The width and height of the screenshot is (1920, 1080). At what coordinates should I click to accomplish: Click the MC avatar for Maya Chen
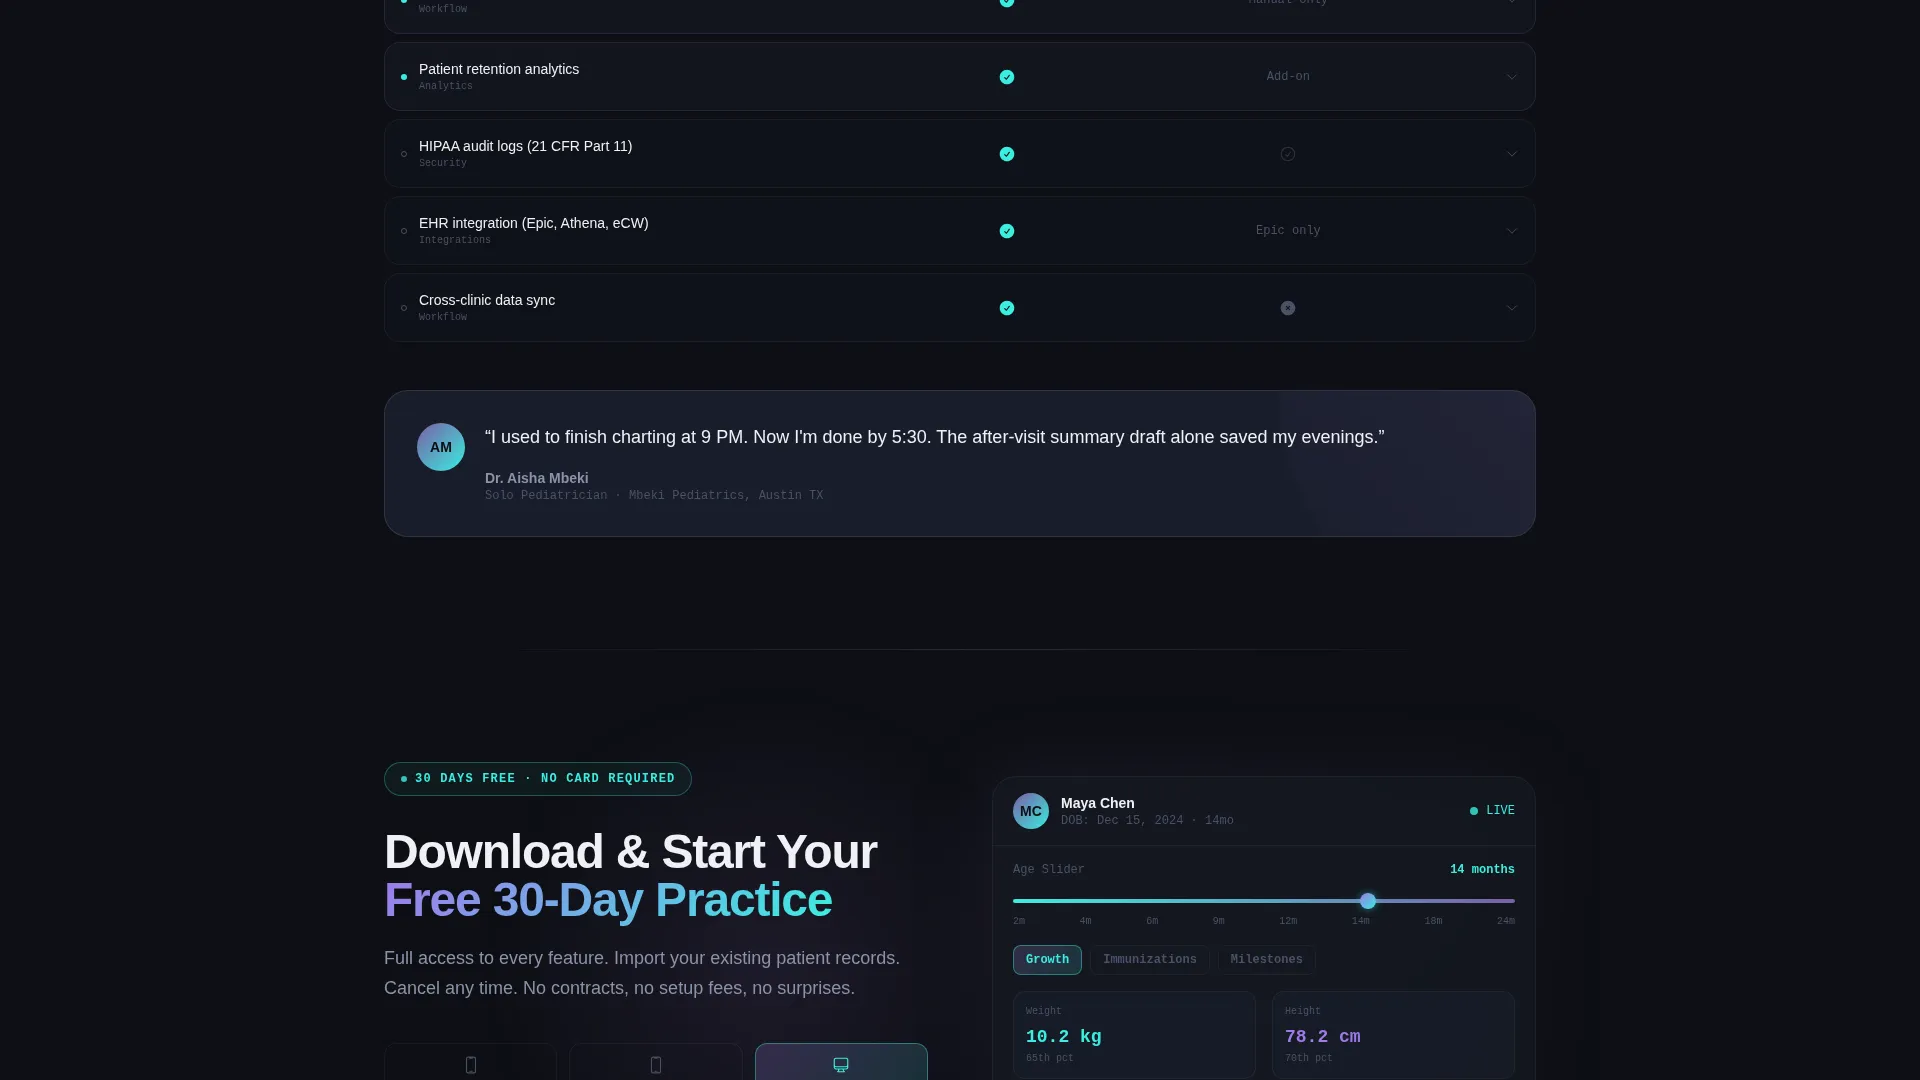(1031, 811)
